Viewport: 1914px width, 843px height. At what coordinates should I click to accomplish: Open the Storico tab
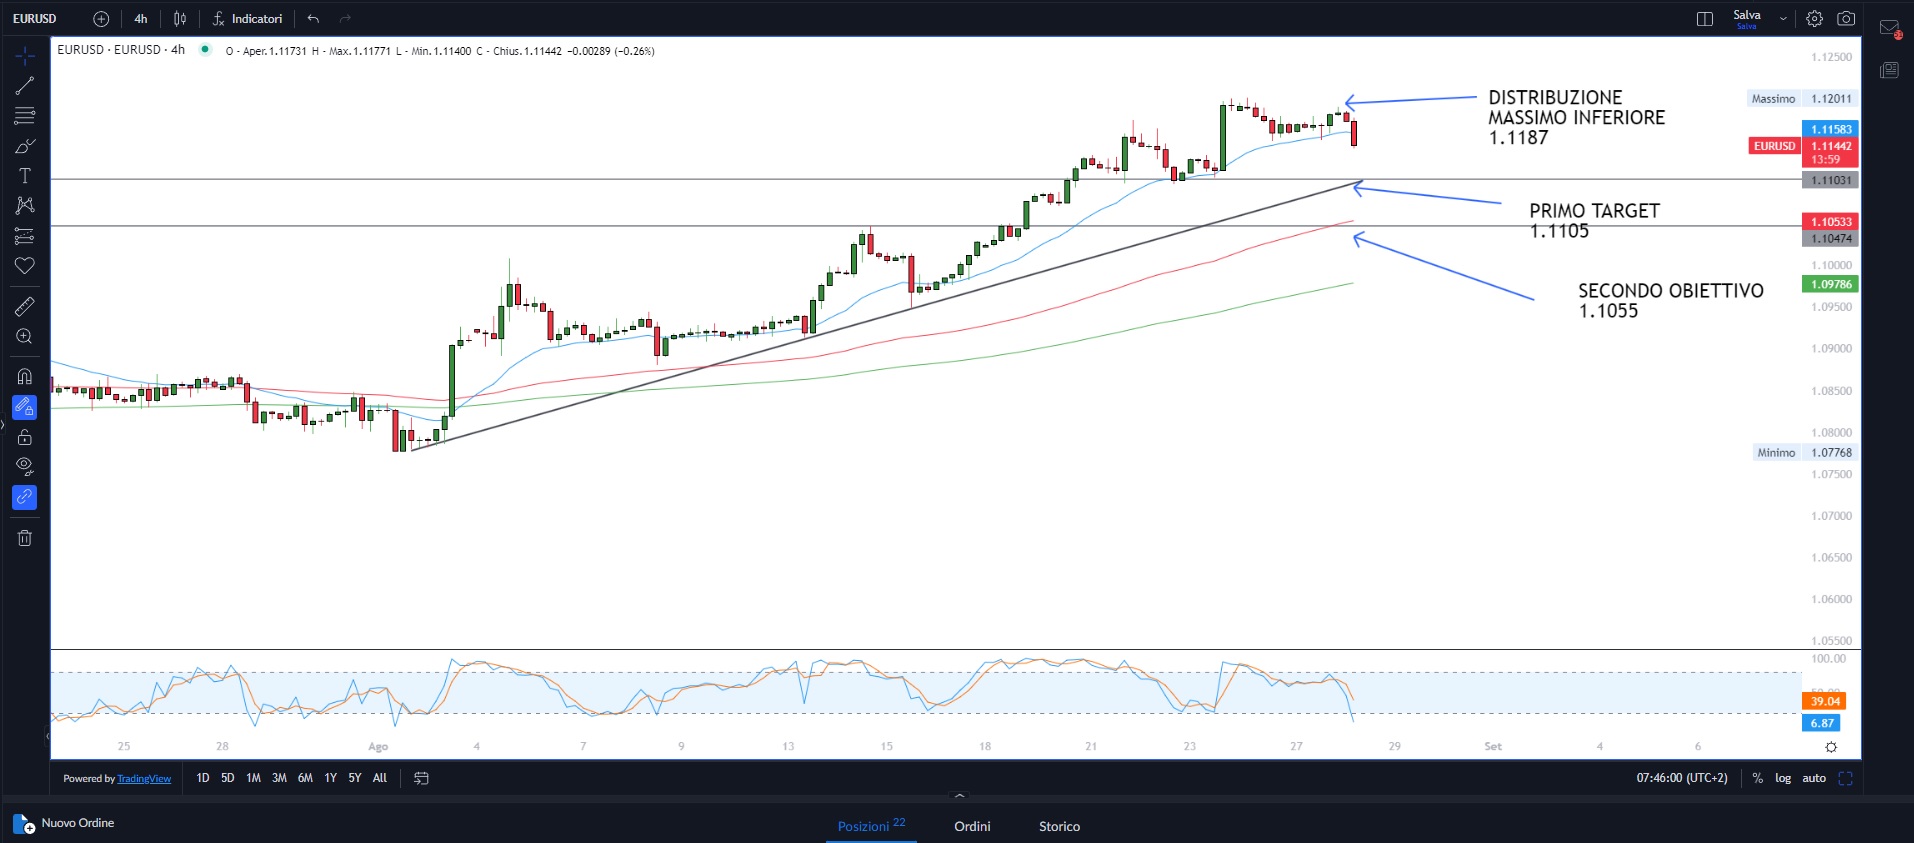coord(1059,826)
